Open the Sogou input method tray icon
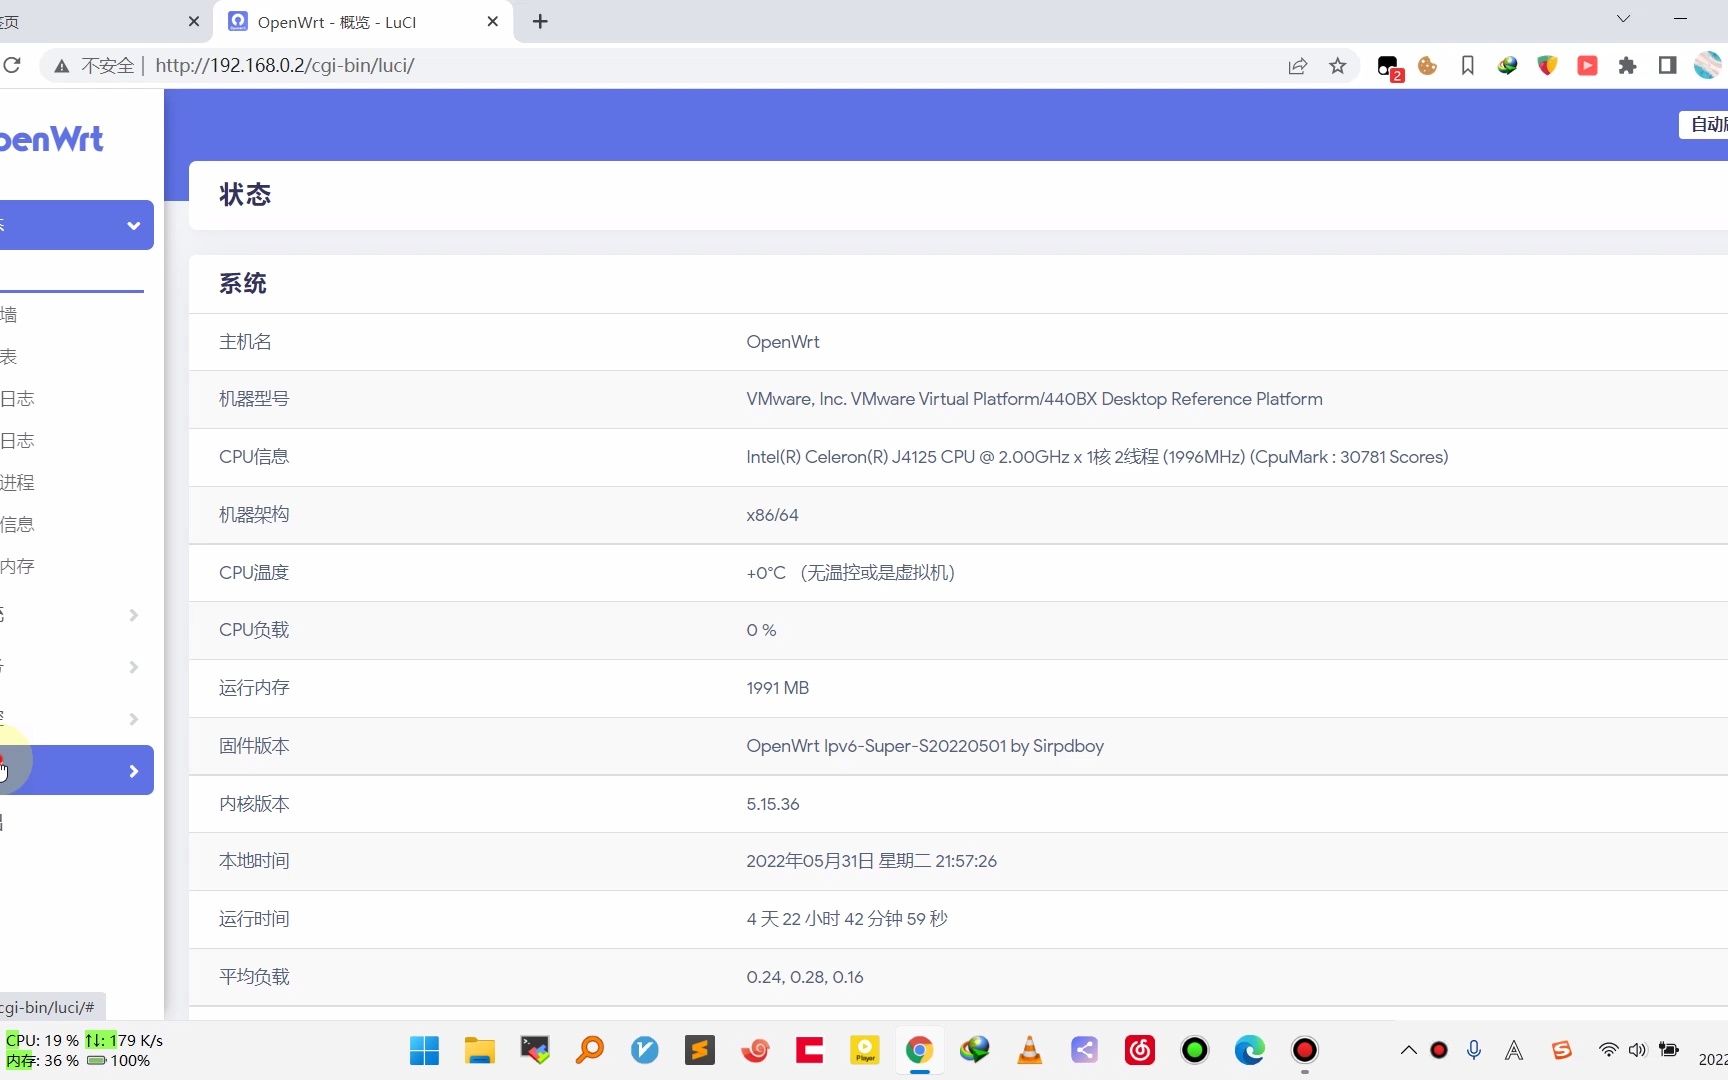 coord(1561,1050)
